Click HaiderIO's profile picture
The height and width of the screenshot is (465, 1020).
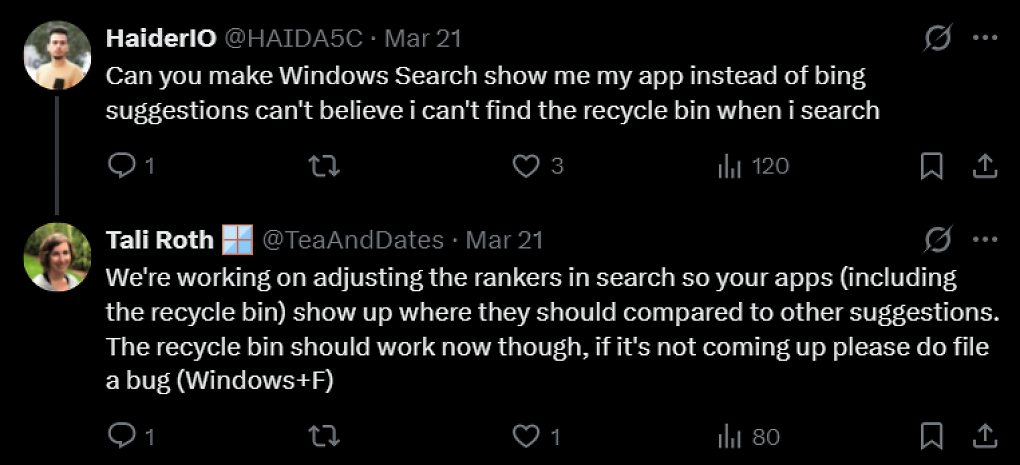[x=57, y=55]
